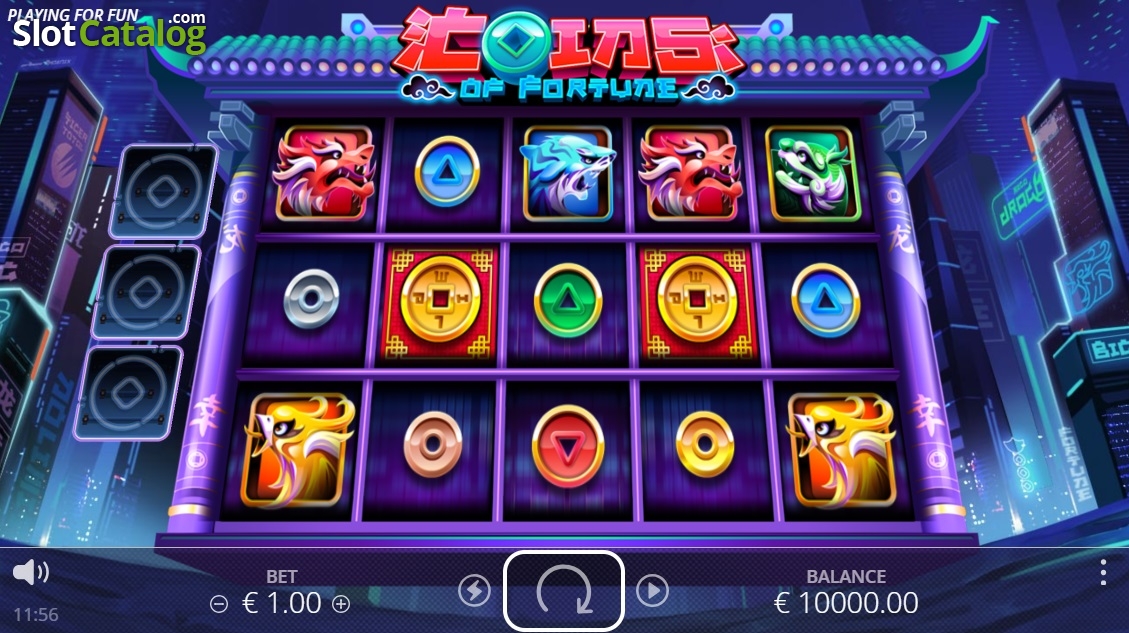Click the Coins of Fortune title logo
Screen dimensions: 1129x633
(x=568, y=54)
